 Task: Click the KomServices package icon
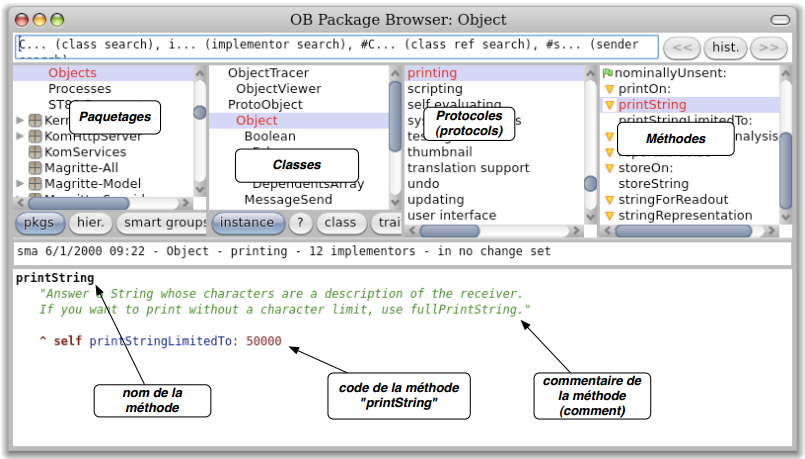(x=36, y=151)
